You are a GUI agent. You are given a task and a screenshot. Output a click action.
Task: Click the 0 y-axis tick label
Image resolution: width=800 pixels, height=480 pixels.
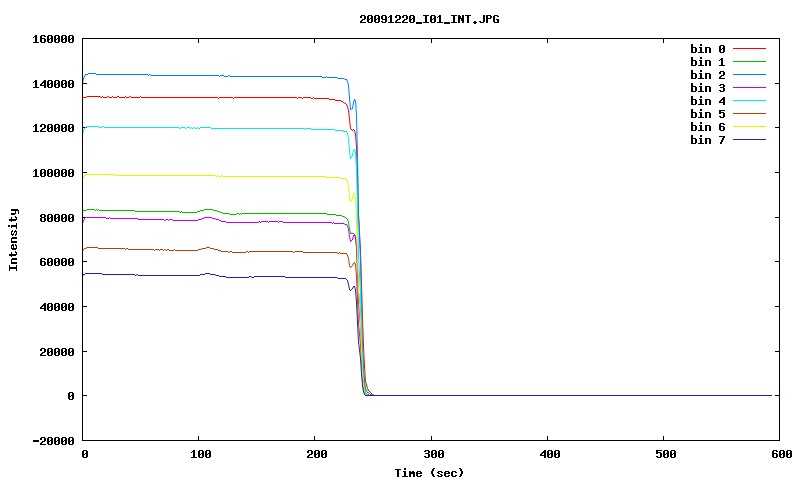click(x=71, y=396)
